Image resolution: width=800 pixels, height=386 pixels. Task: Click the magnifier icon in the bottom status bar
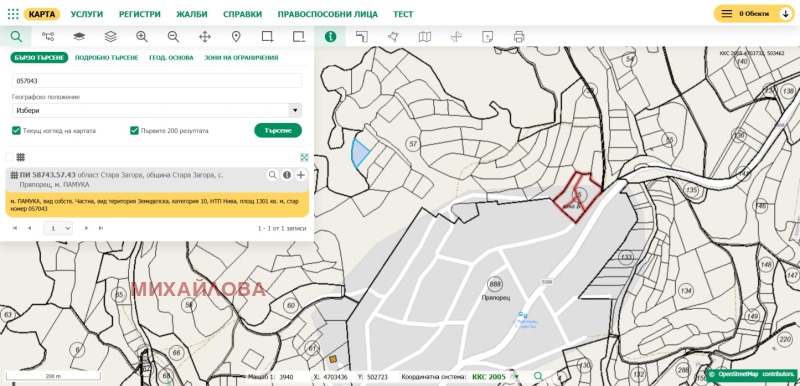pos(538,376)
